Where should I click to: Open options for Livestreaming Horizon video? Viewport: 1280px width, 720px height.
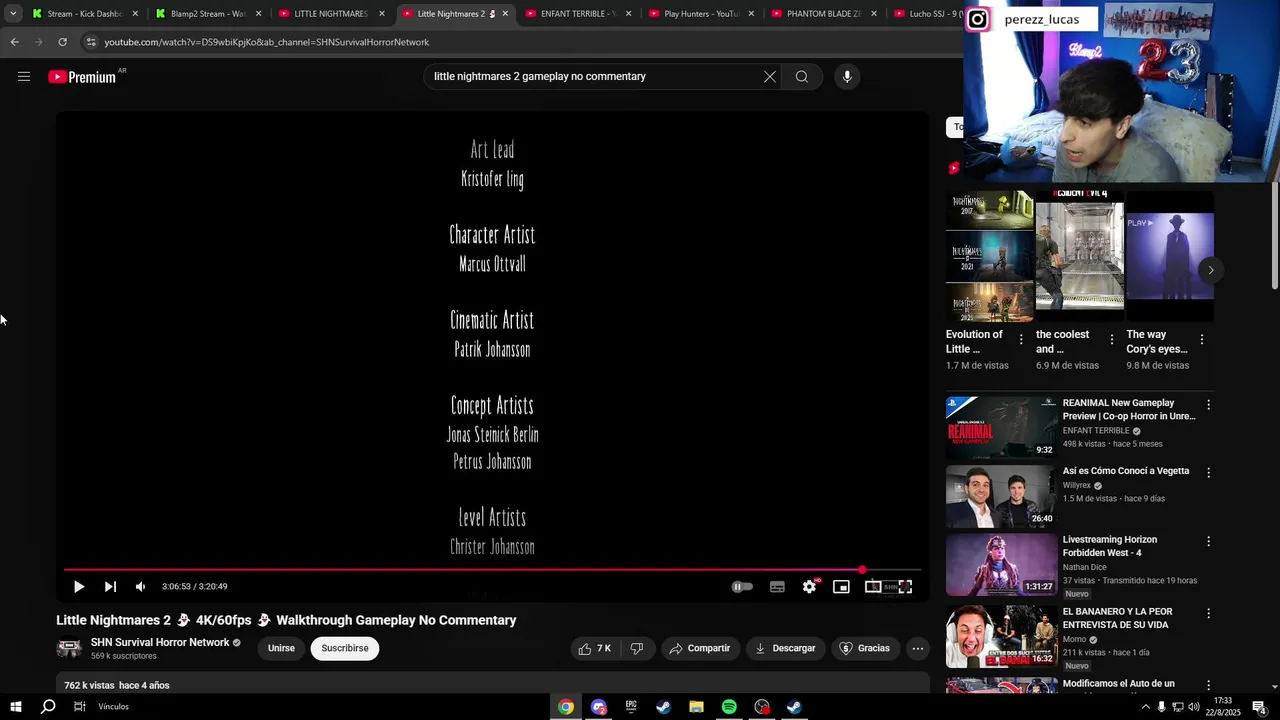click(1208, 541)
